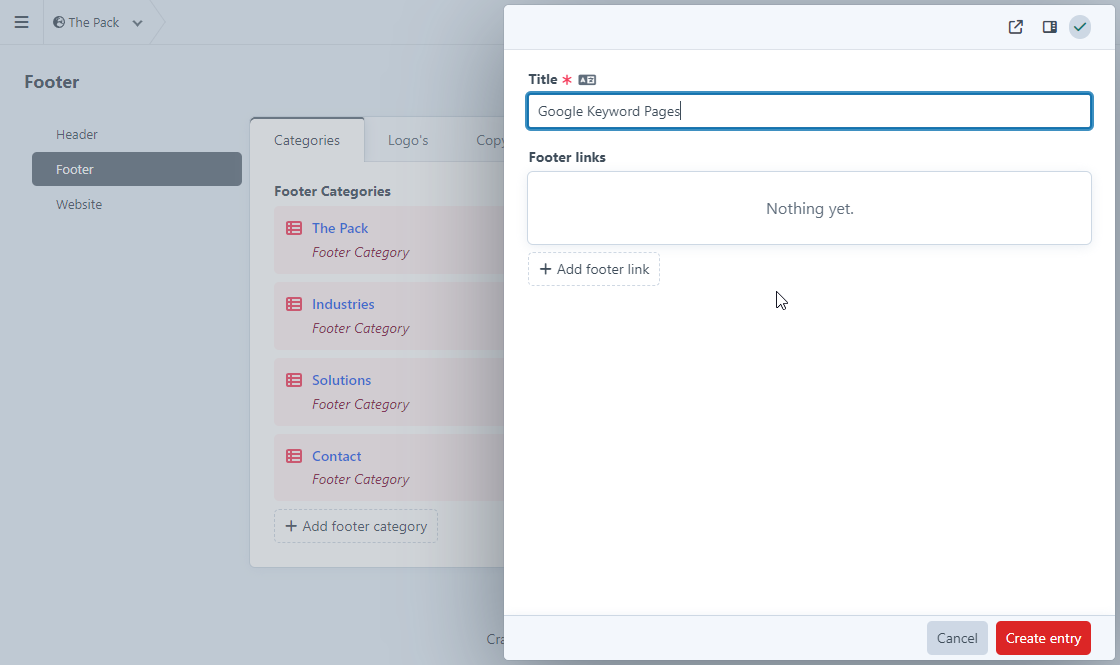Cancel the new entry
Image resolution: width=1120 pixels, height=665 pixels.
tap(957, 638)
